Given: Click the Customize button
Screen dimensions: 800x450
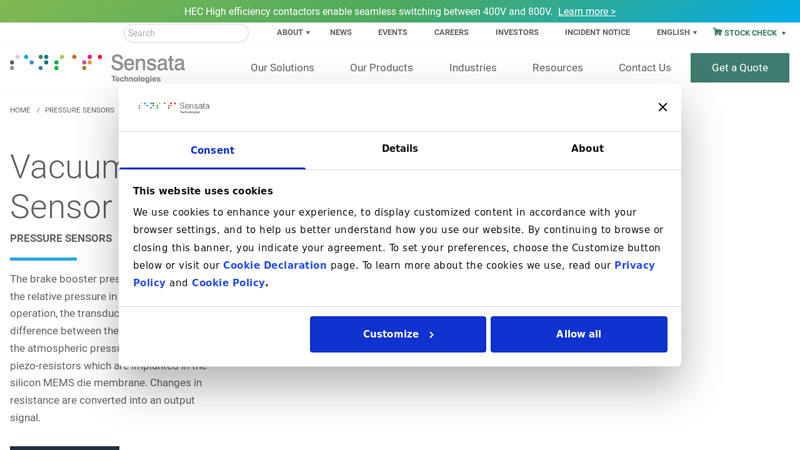Looking at the screenshot, I should [398, 334].
